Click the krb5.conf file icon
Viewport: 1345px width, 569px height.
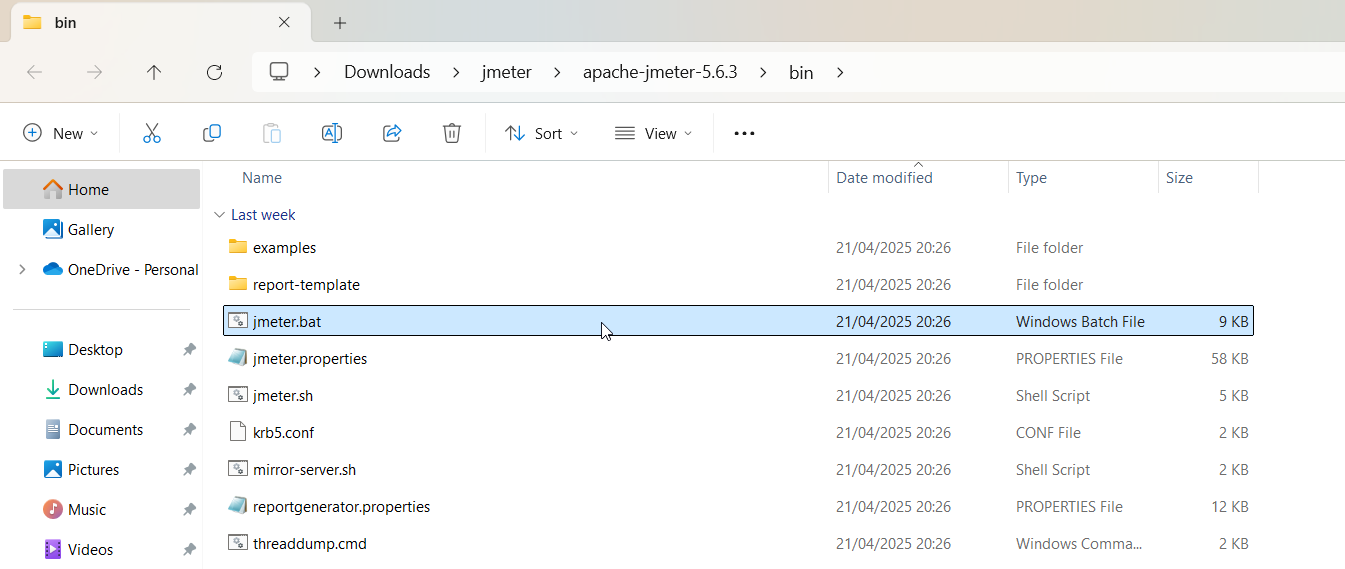point(237,432)
